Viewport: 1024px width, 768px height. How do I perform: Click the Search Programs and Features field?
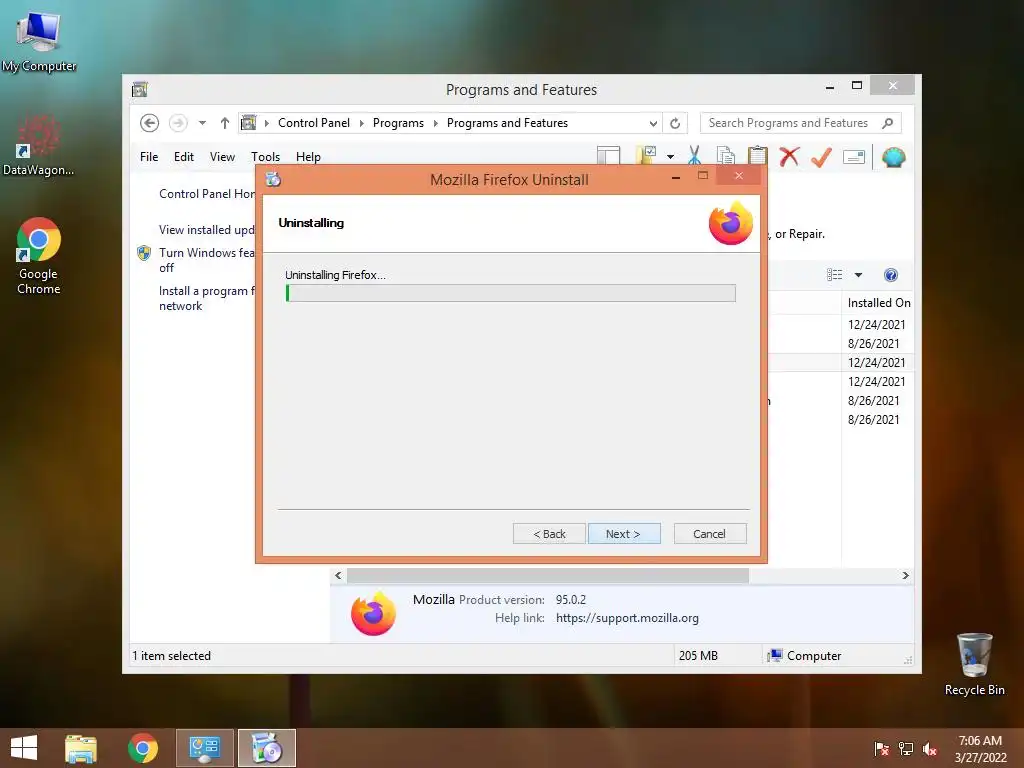tap(801, 123)
